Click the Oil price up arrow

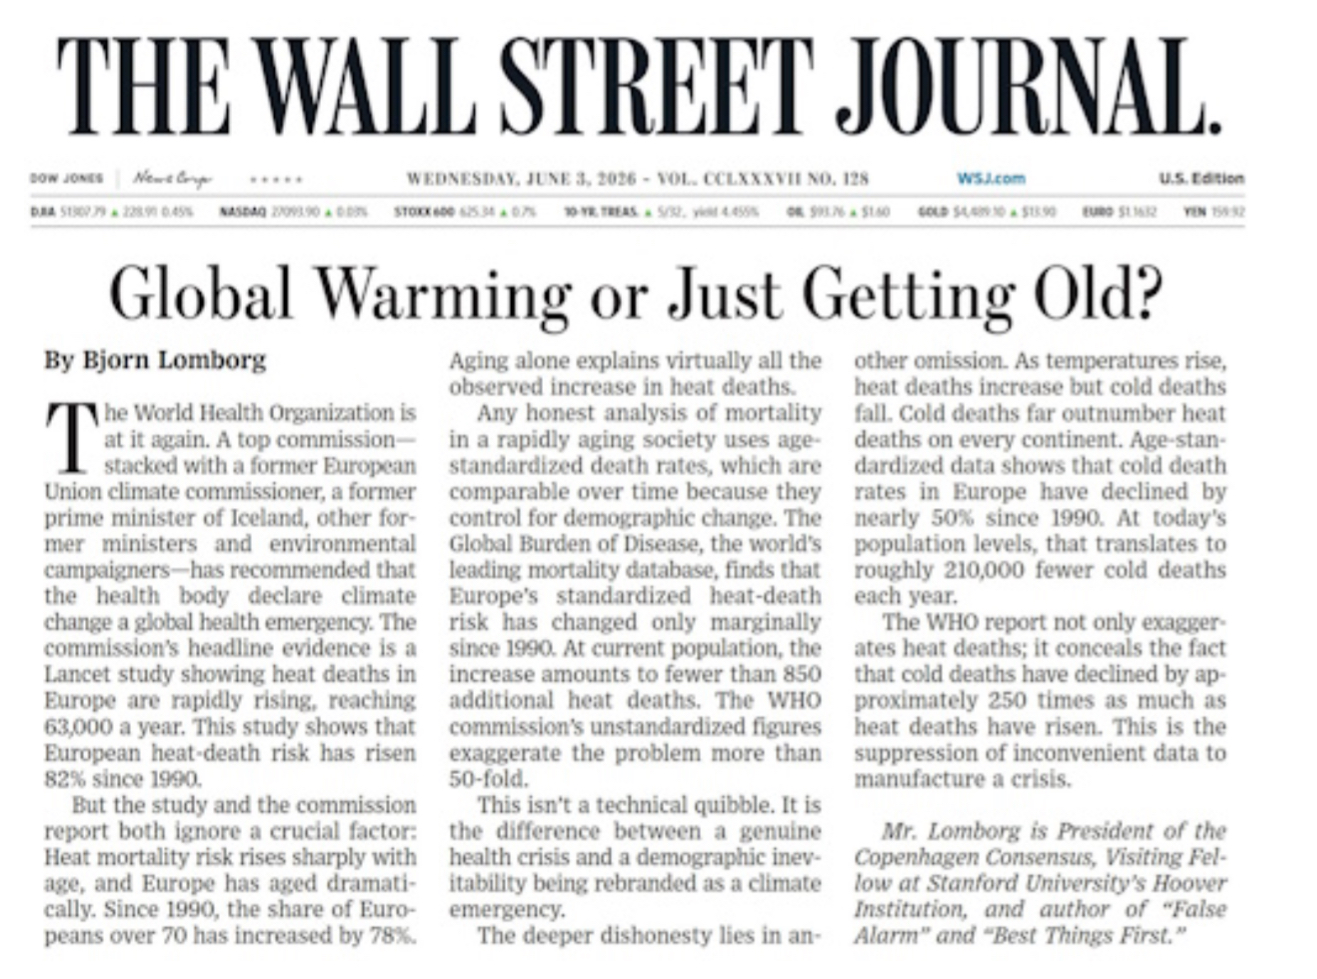(x=853, y=212)
